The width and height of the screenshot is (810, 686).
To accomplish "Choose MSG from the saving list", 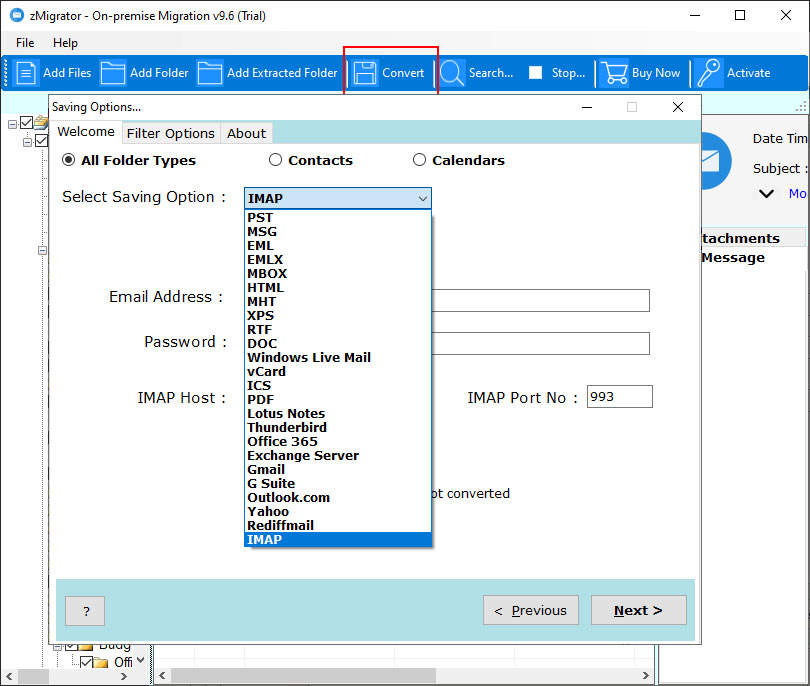I will 338,231.
